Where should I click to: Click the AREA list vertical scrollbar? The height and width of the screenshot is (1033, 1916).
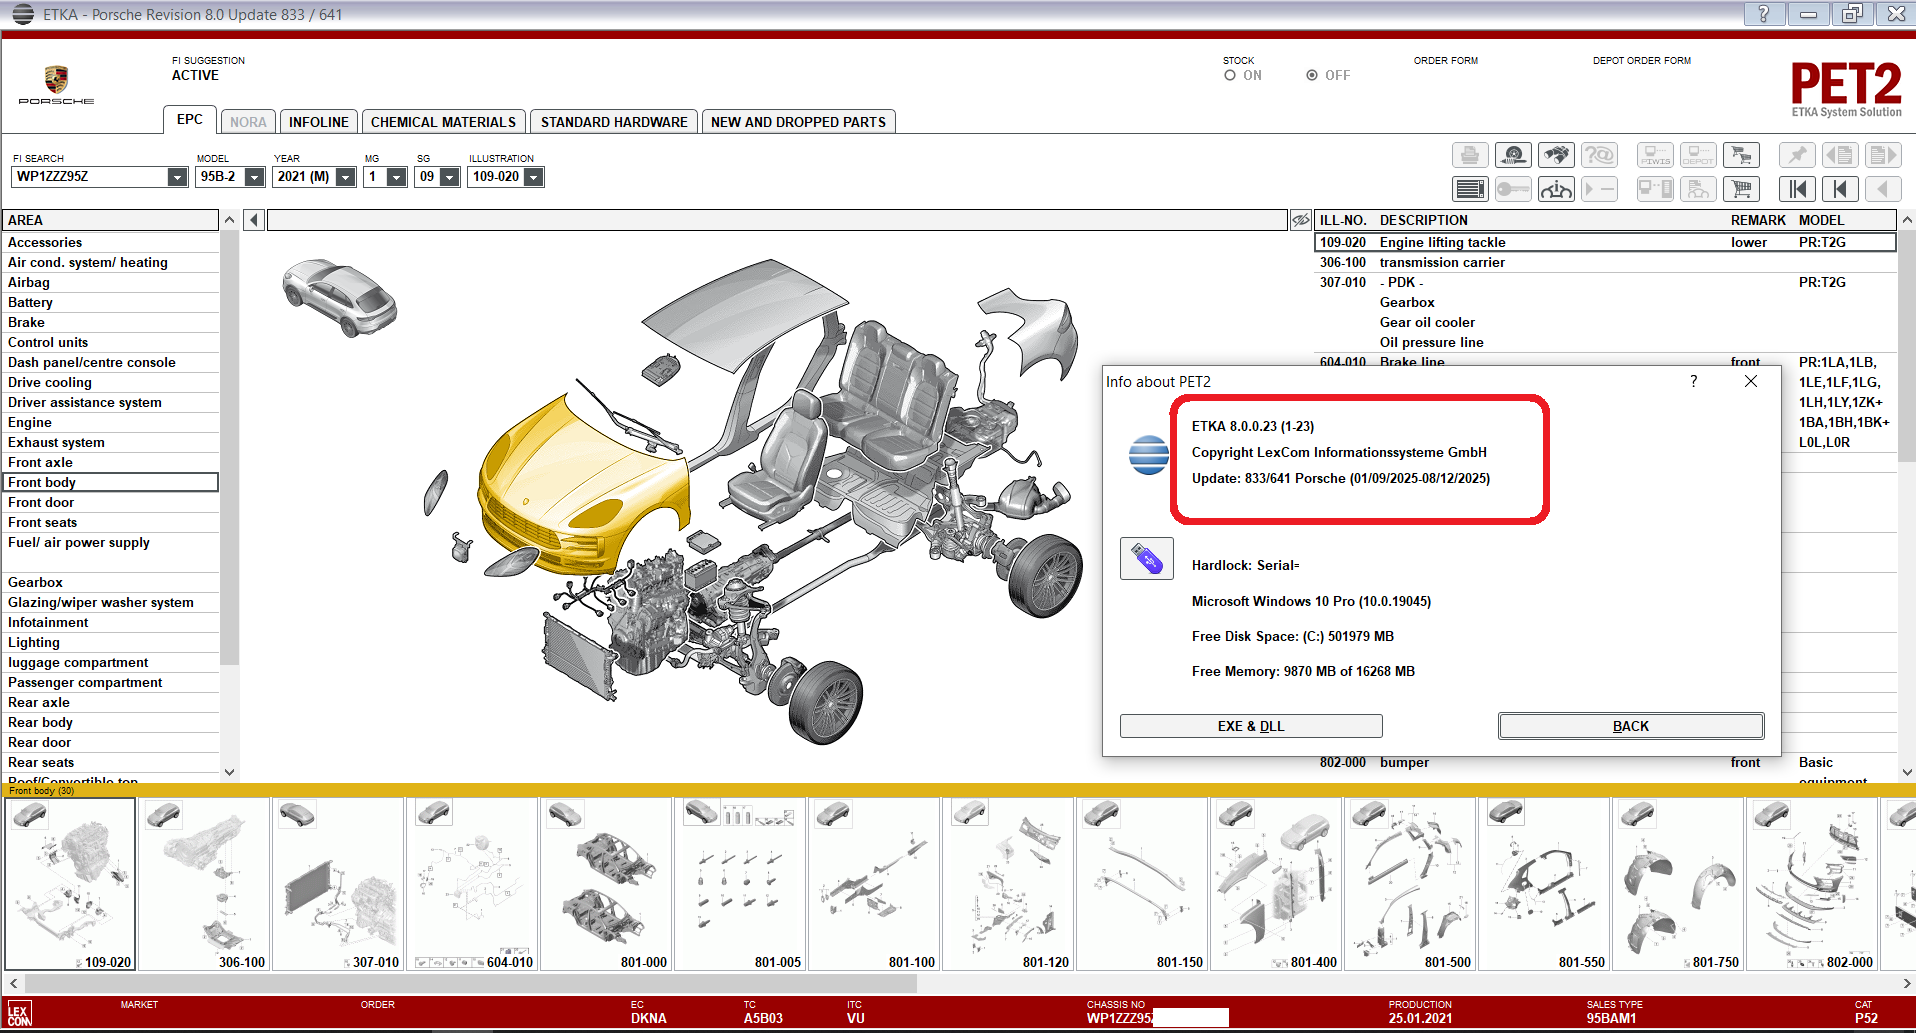pos(230,447)
